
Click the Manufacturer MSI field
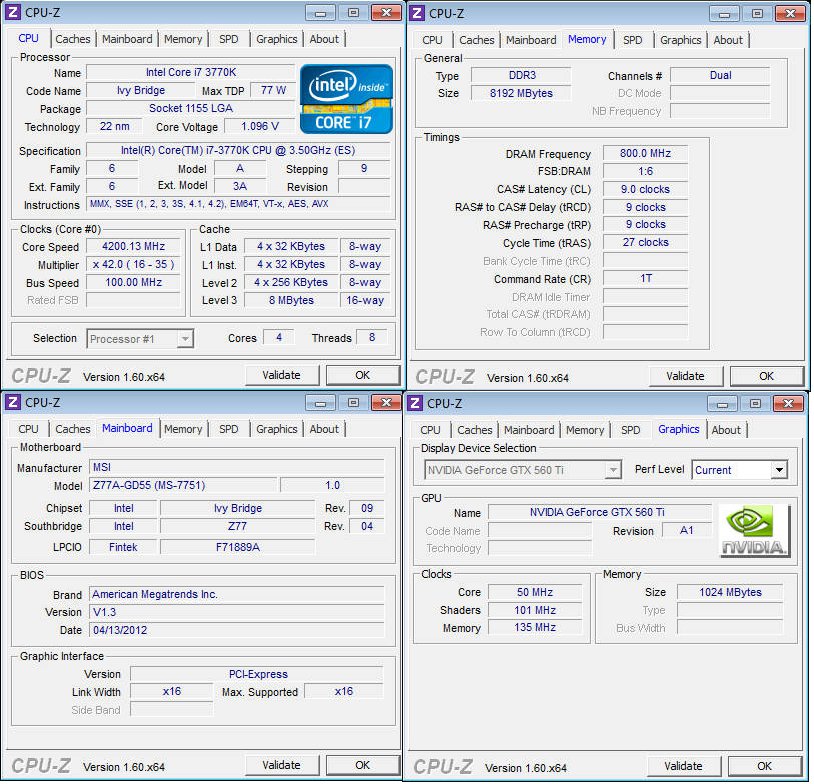click(237, 467)
